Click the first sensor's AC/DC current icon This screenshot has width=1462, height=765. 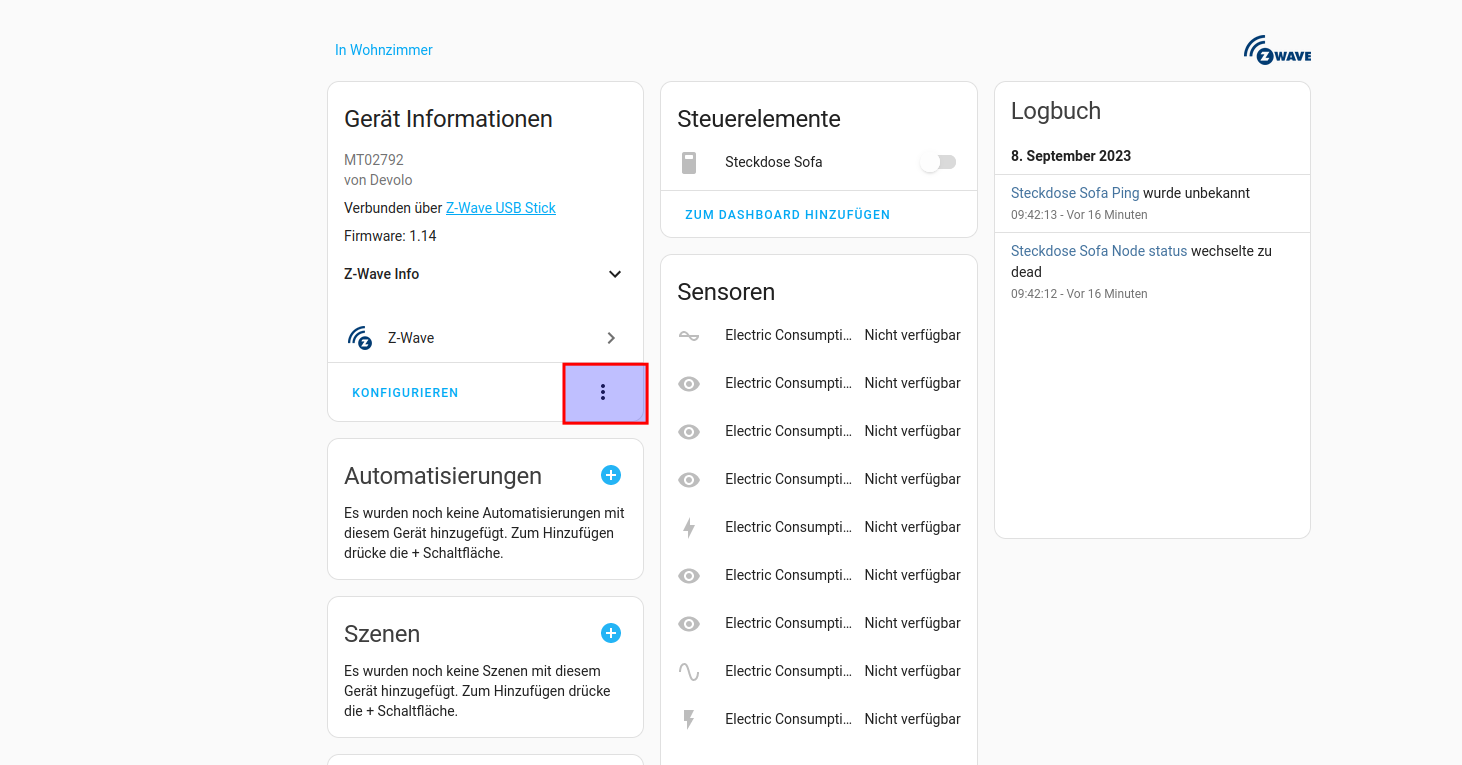[x=689, y=335]
